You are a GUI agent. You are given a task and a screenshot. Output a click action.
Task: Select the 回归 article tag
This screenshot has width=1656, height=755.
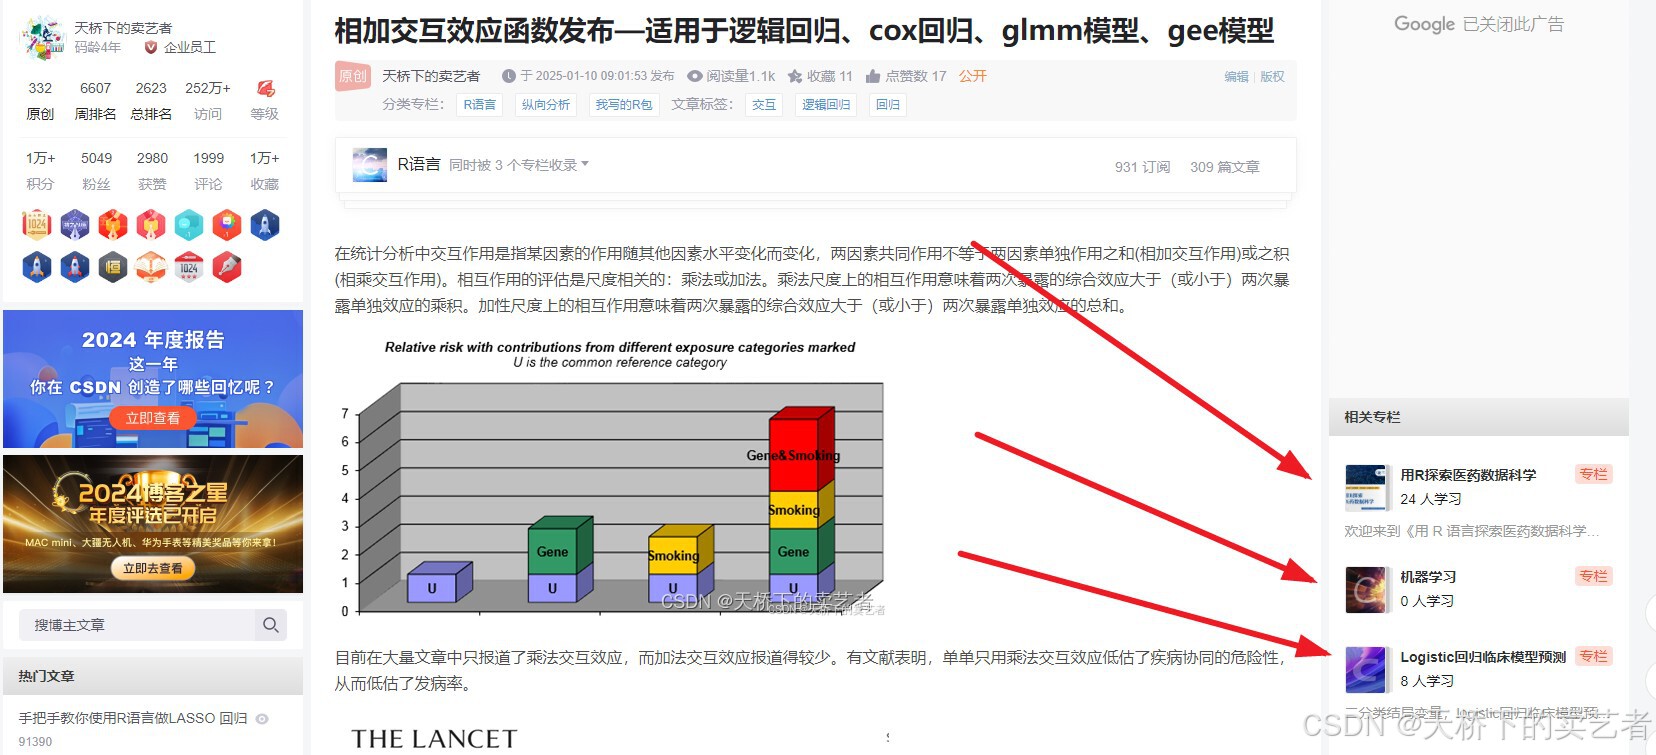pyautogui.click(x=888, y=104)
